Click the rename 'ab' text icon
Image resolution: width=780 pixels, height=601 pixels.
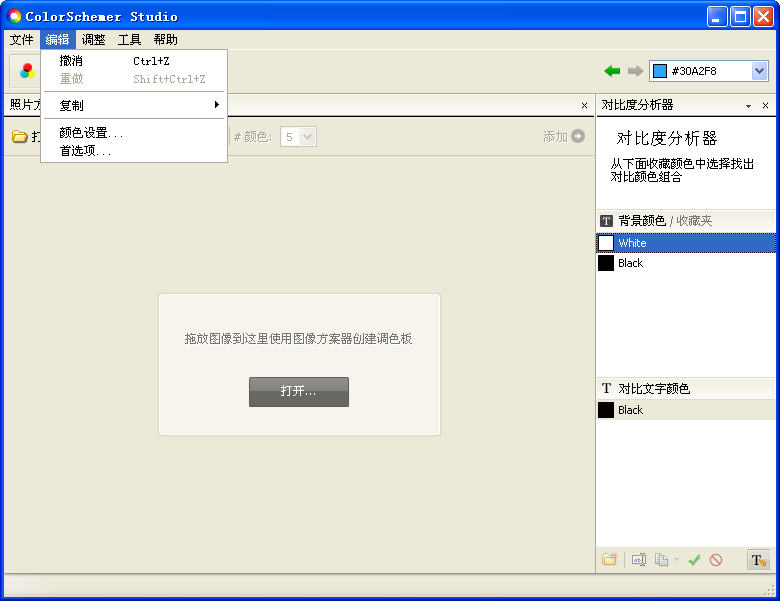[x=639, y=560]
